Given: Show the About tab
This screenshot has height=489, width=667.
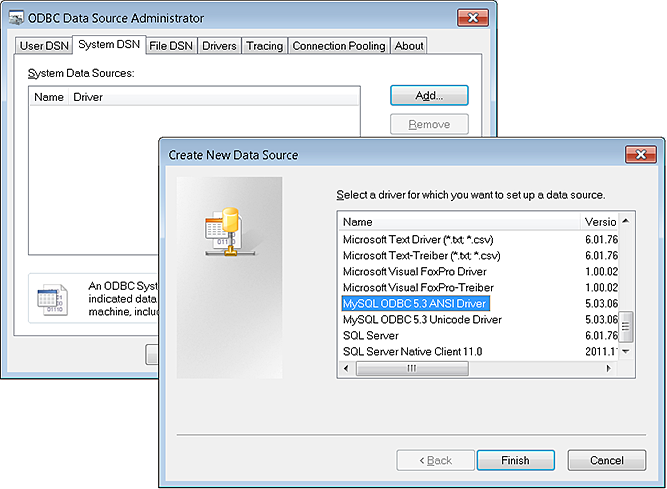Looking at the screenshot, I should tap(409, 45).
